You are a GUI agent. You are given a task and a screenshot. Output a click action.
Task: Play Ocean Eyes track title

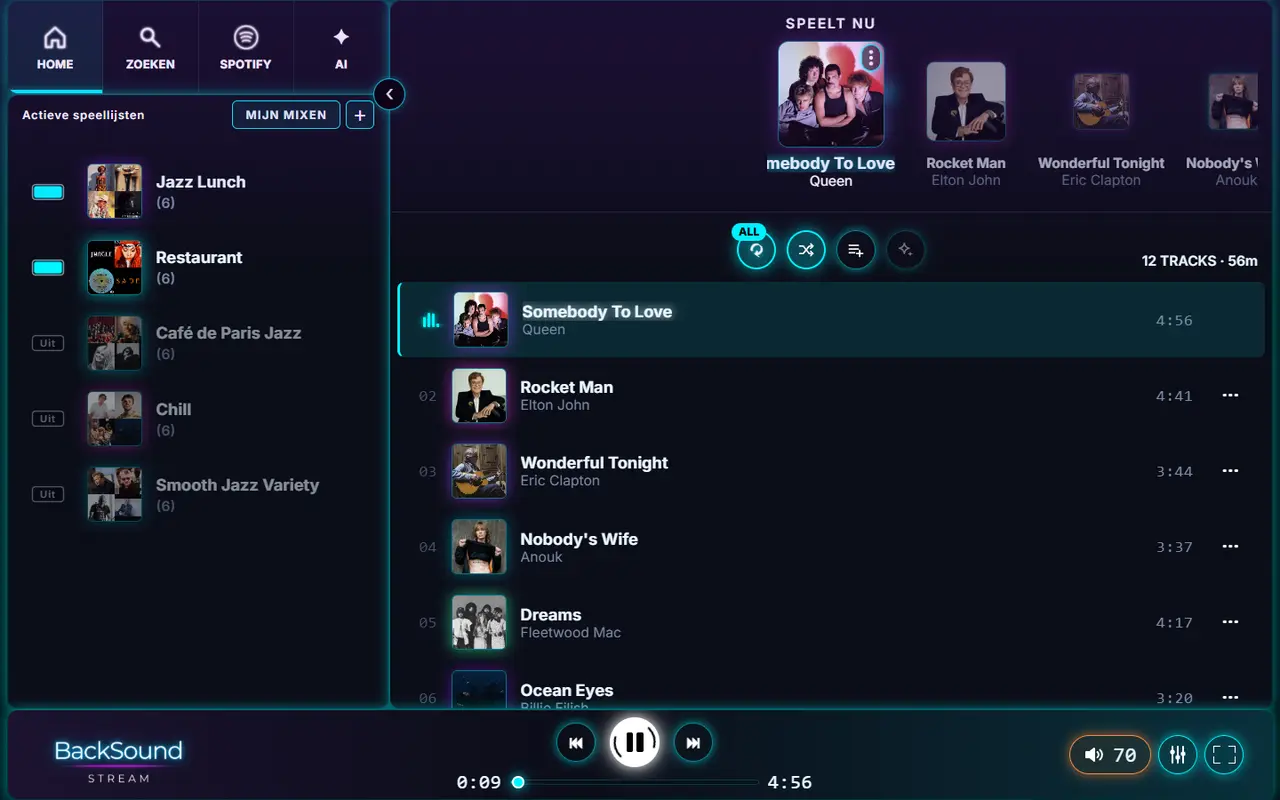click(566, 691)
